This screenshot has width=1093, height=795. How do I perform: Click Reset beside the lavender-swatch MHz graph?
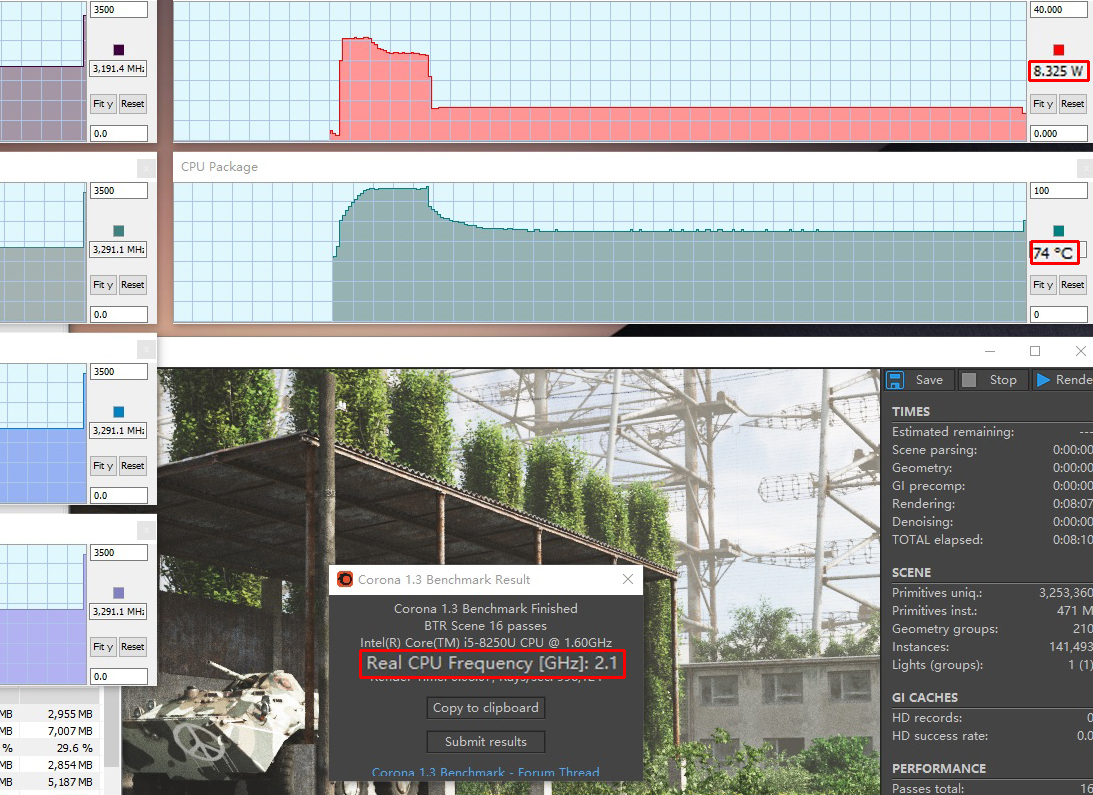(132, 646)
